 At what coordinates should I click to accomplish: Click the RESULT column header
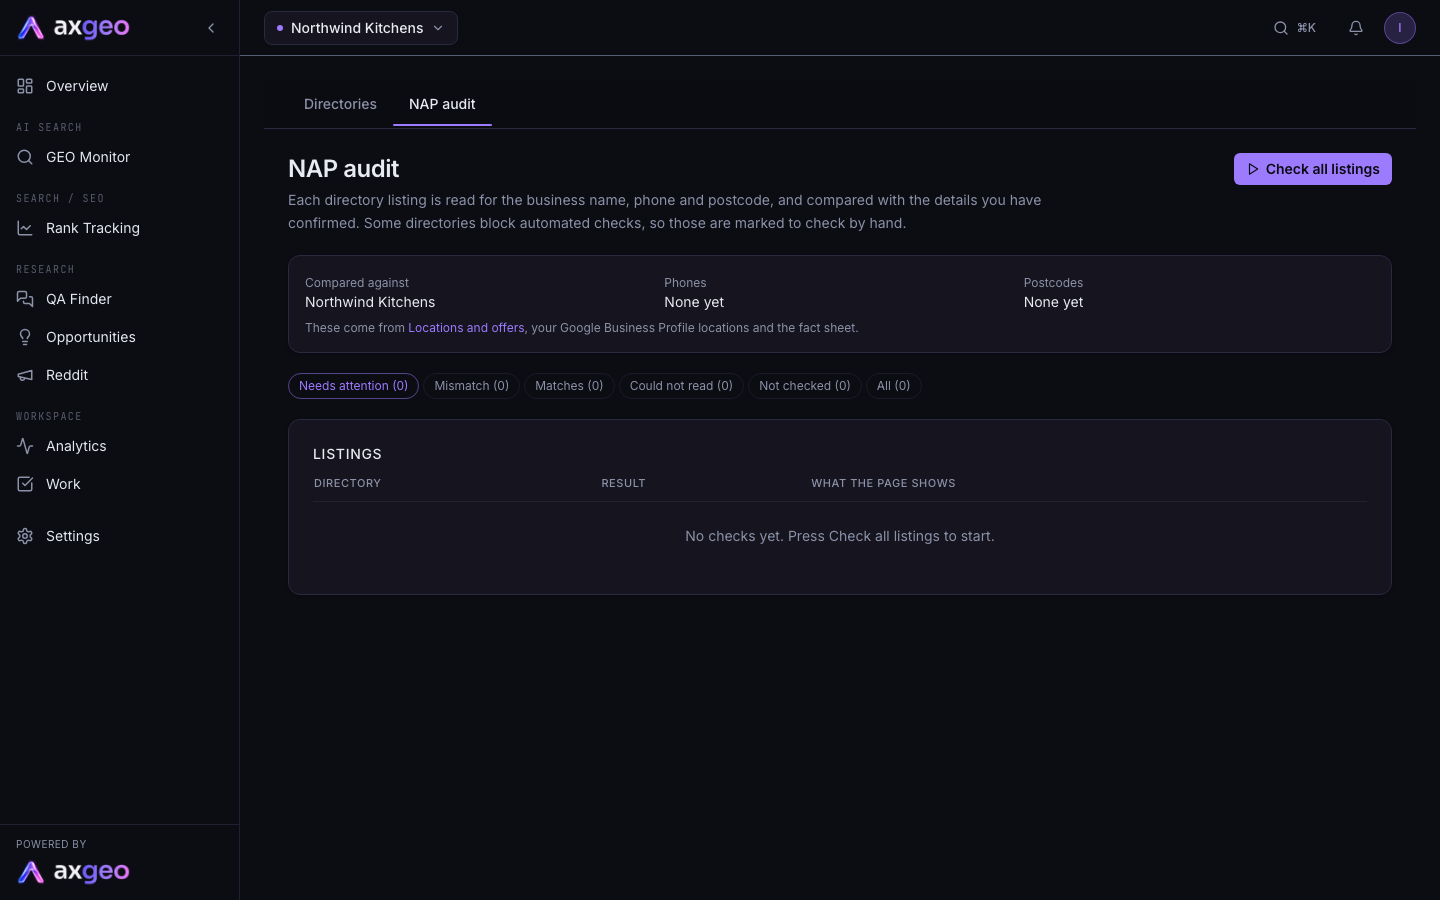[x=623, y=483]
